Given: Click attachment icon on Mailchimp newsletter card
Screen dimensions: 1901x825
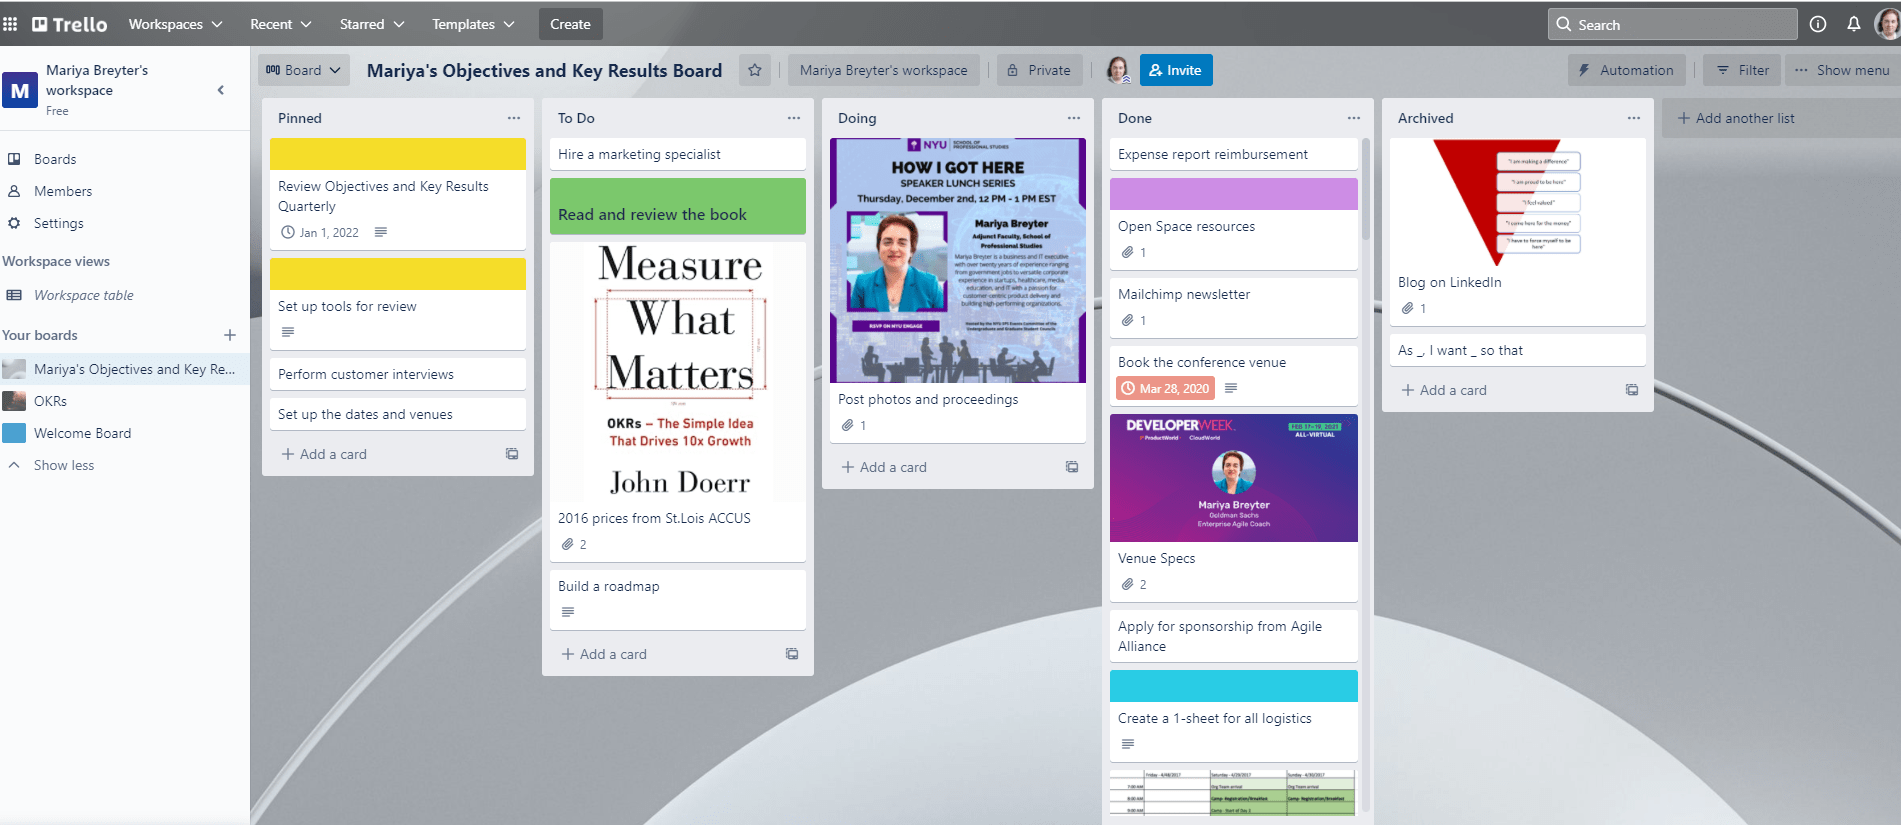Looking at the screenshot, I should tap(1128, 321).
